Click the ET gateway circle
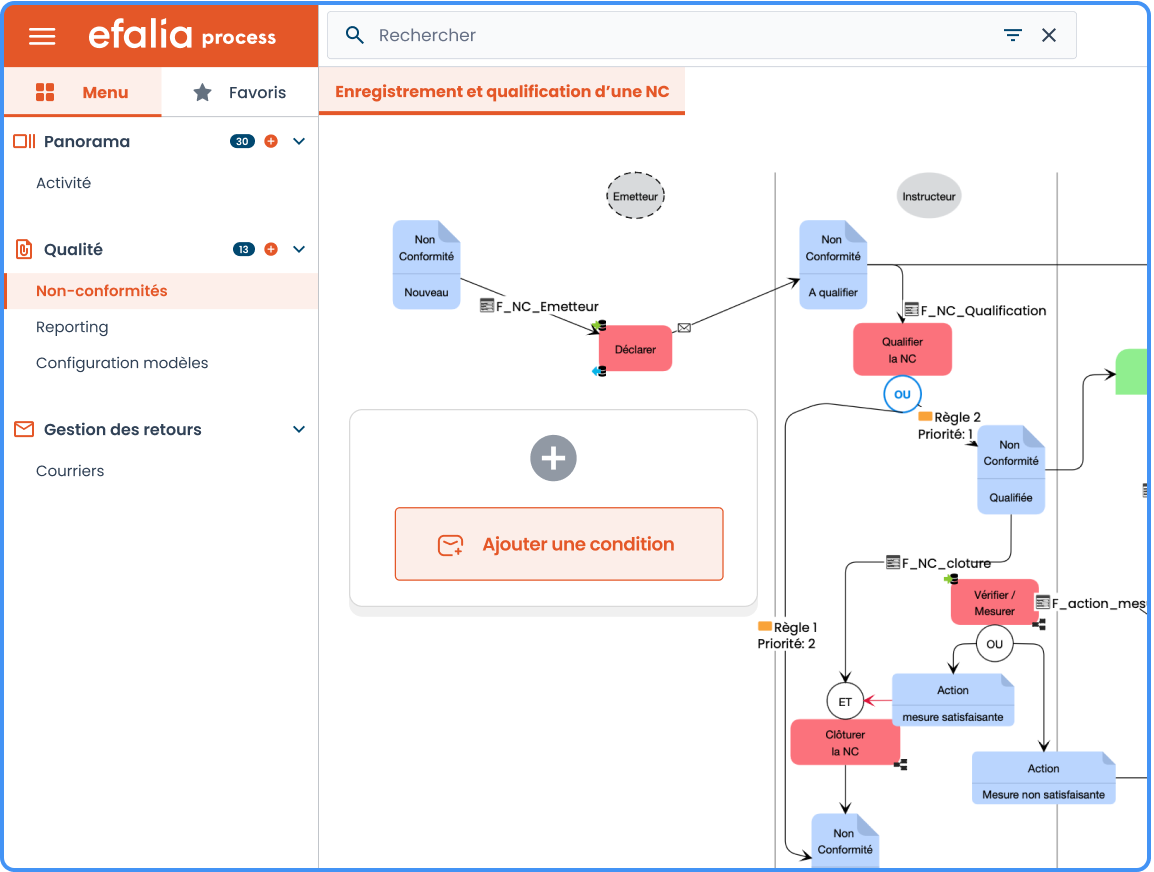This screenshot has width=1154, height=872. (845, 702)
